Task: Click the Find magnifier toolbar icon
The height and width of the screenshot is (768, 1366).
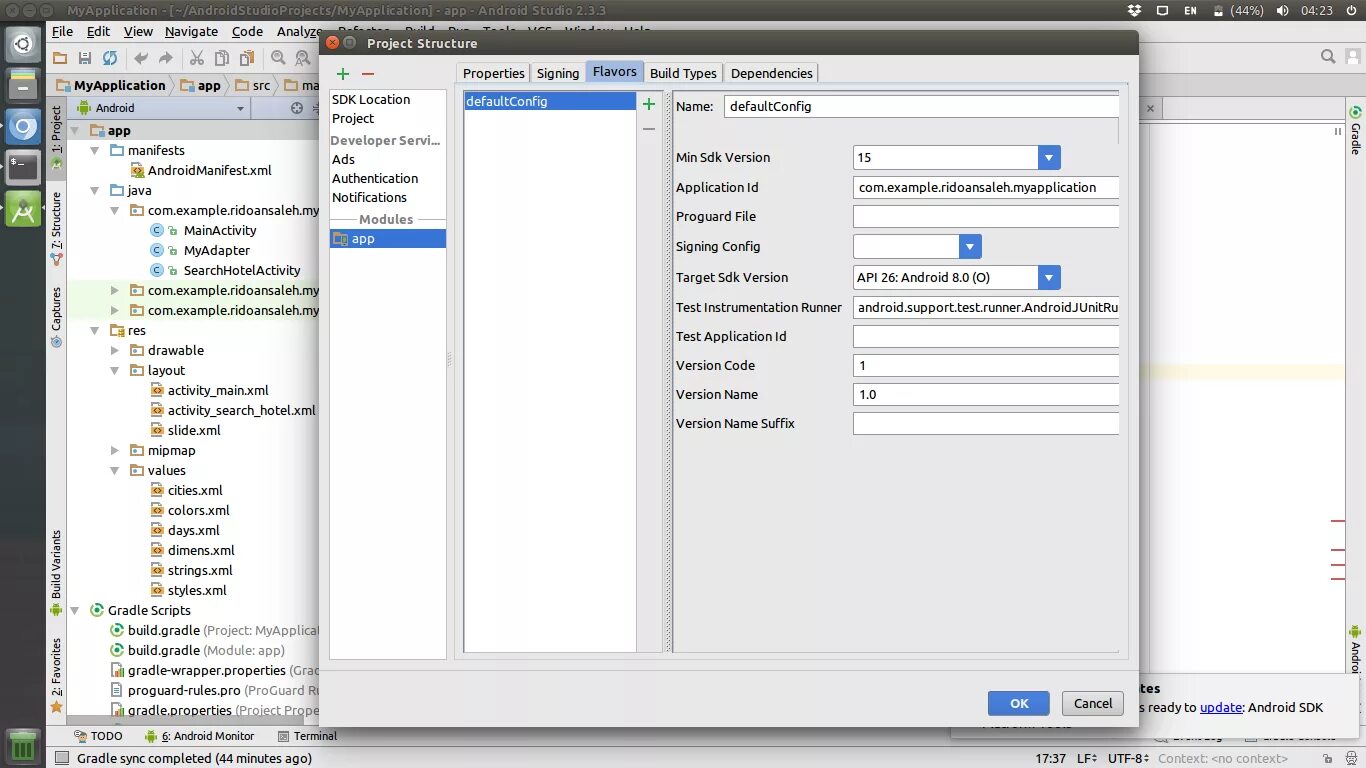Action: (278, 59)
